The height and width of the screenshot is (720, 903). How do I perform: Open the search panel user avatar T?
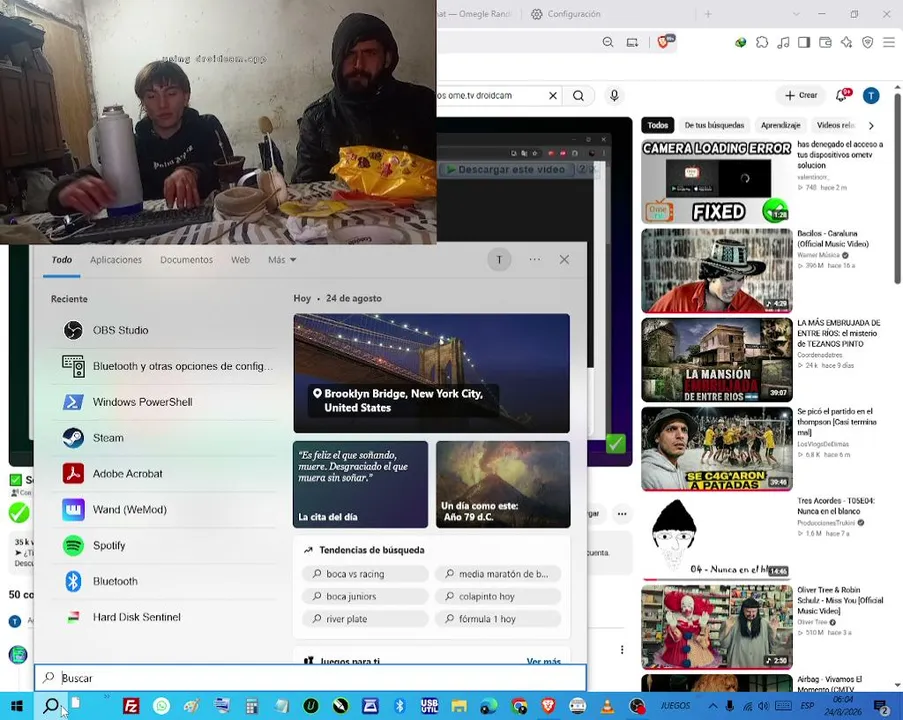click(499, 260)
